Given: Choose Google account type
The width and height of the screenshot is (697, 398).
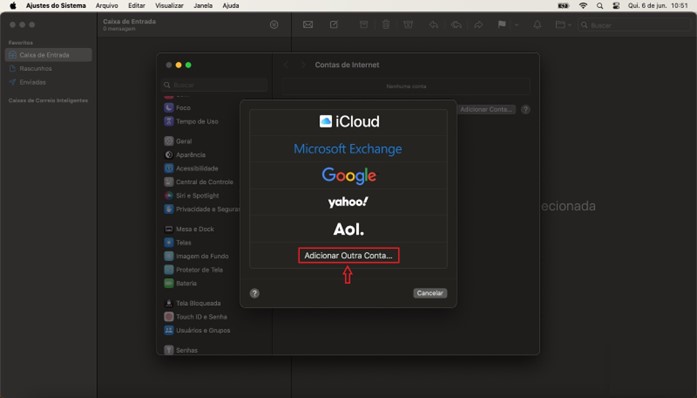Looking at the screenshot, I should 348,175.
